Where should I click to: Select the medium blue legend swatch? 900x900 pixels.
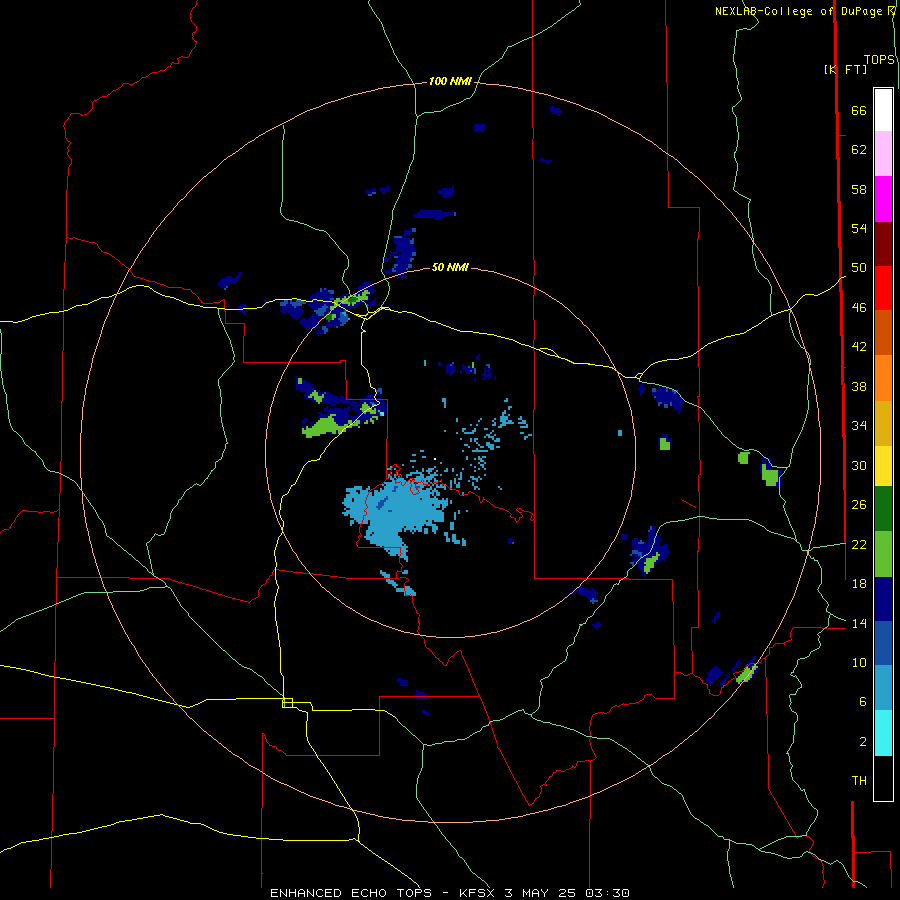(x=883, y=643)
